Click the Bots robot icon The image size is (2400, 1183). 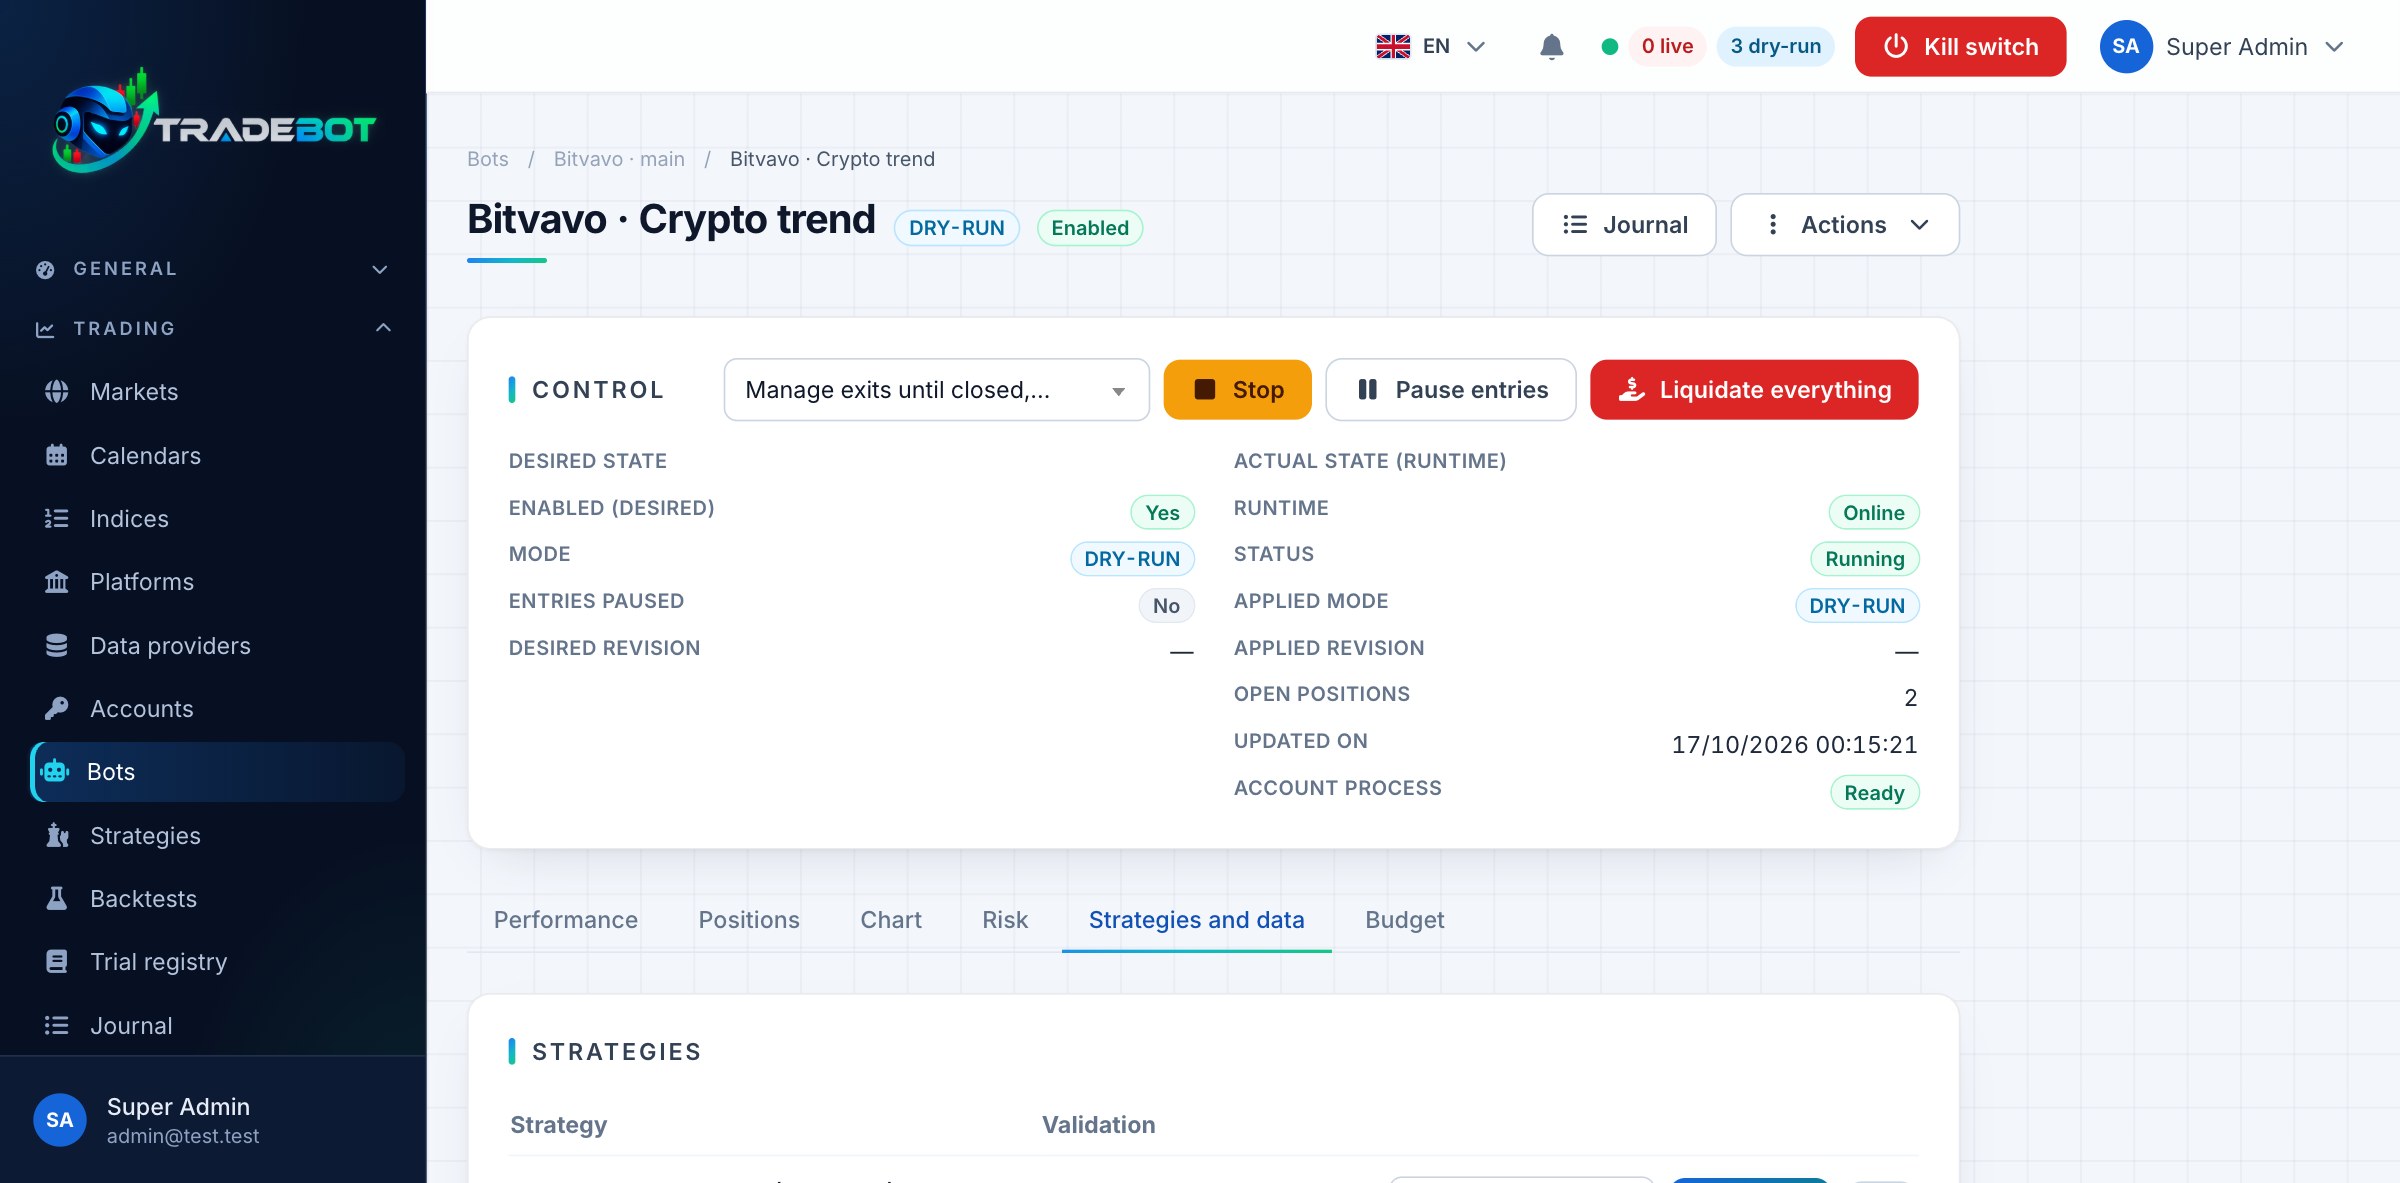point(55,772)
